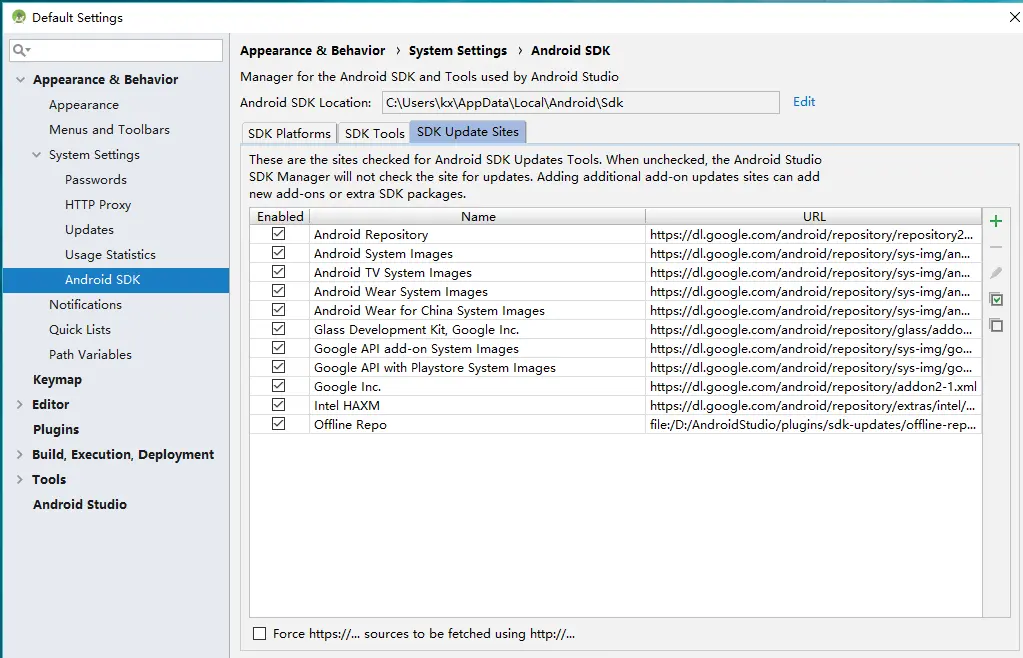1023x658 pixels.
Task: Click the green plus add site icon
Action: [995, 221]
